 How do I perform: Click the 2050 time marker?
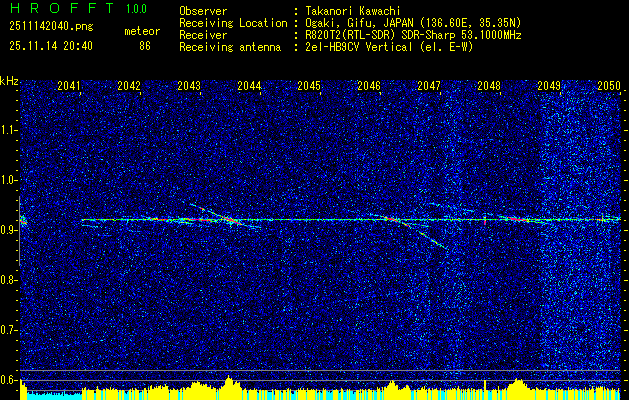coord(609,86)
